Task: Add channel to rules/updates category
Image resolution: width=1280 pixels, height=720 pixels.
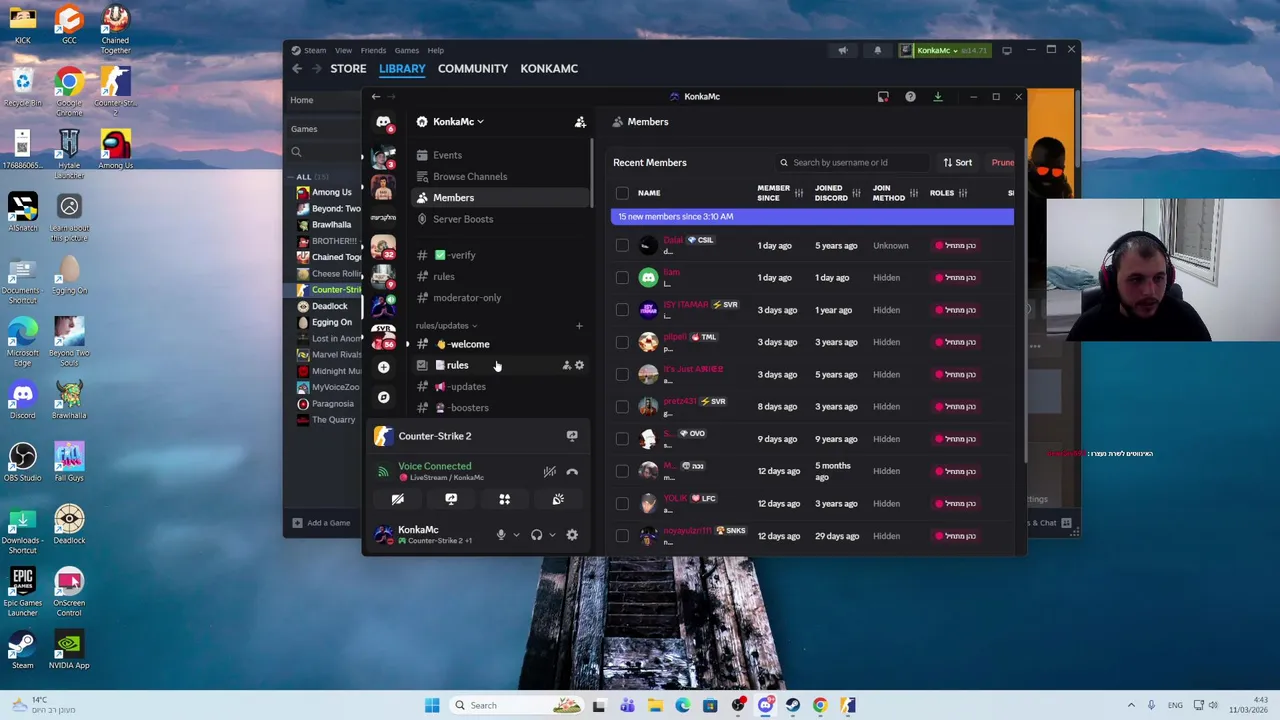Action: coord(578,326)
